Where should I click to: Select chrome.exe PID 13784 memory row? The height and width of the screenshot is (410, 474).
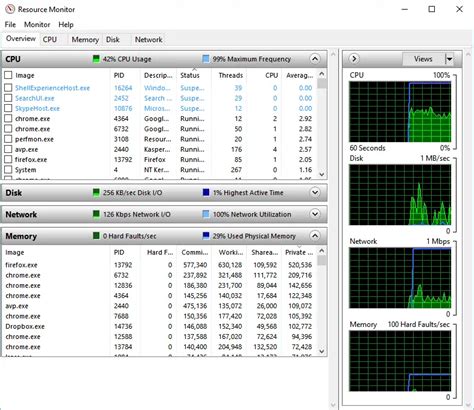pyautogui.click(x=159, y=347)
